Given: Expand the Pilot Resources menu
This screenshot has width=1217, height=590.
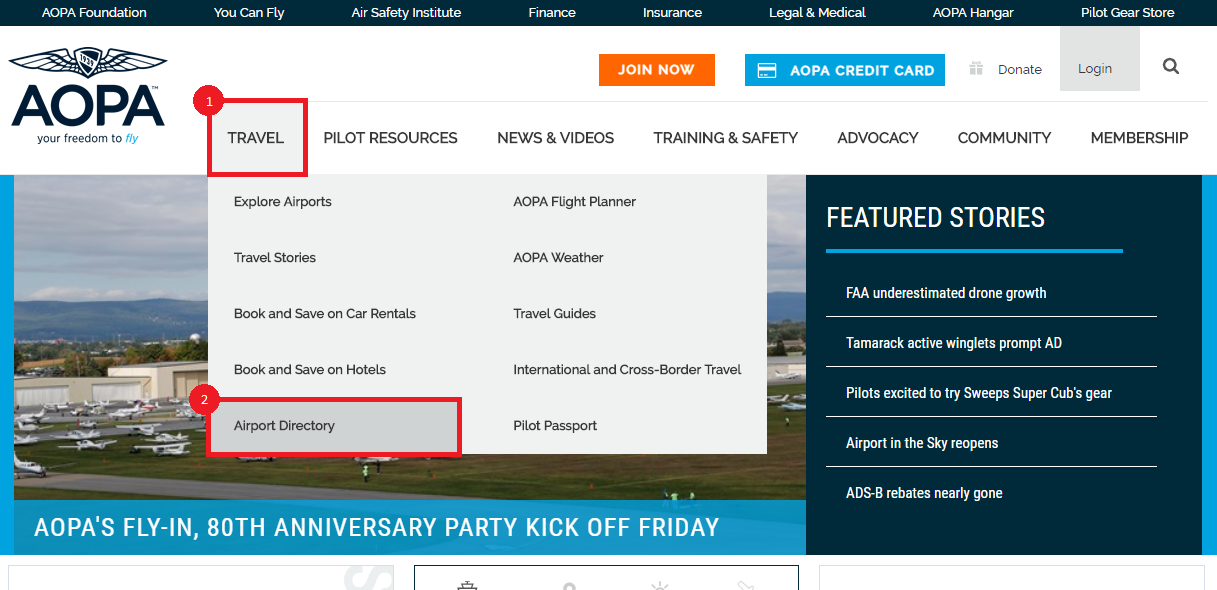Looking at the screenshot, I should [390, 138].
